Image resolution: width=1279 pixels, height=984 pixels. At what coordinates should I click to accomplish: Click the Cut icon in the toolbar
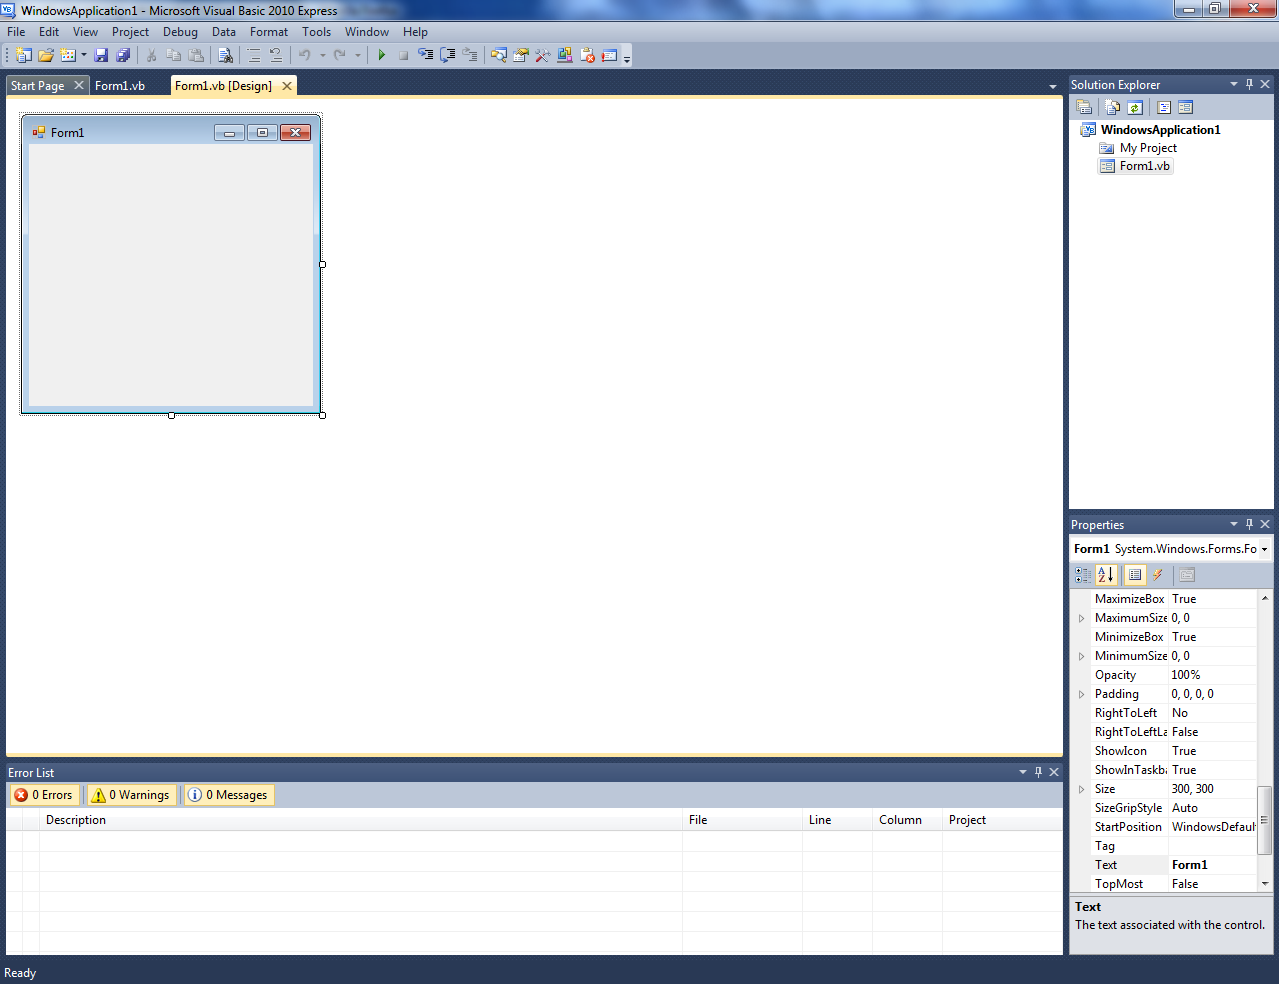[x=150, y=55]
